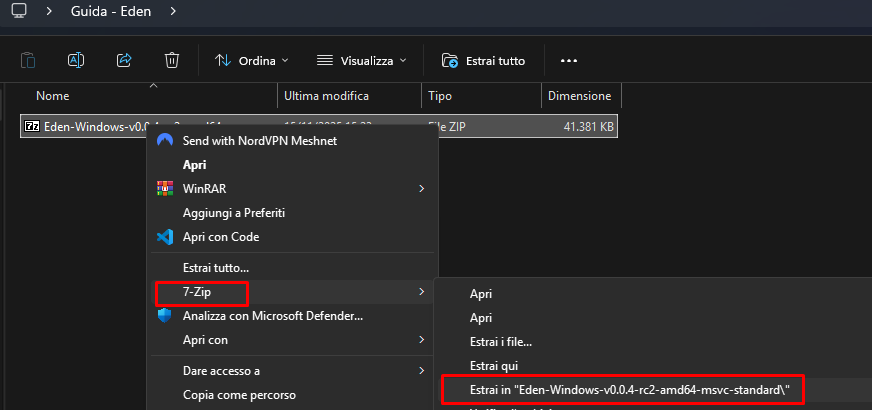Choose bold Apri in context menu
872x410 pixels.
pyautogui.click(x=293, y=165)
